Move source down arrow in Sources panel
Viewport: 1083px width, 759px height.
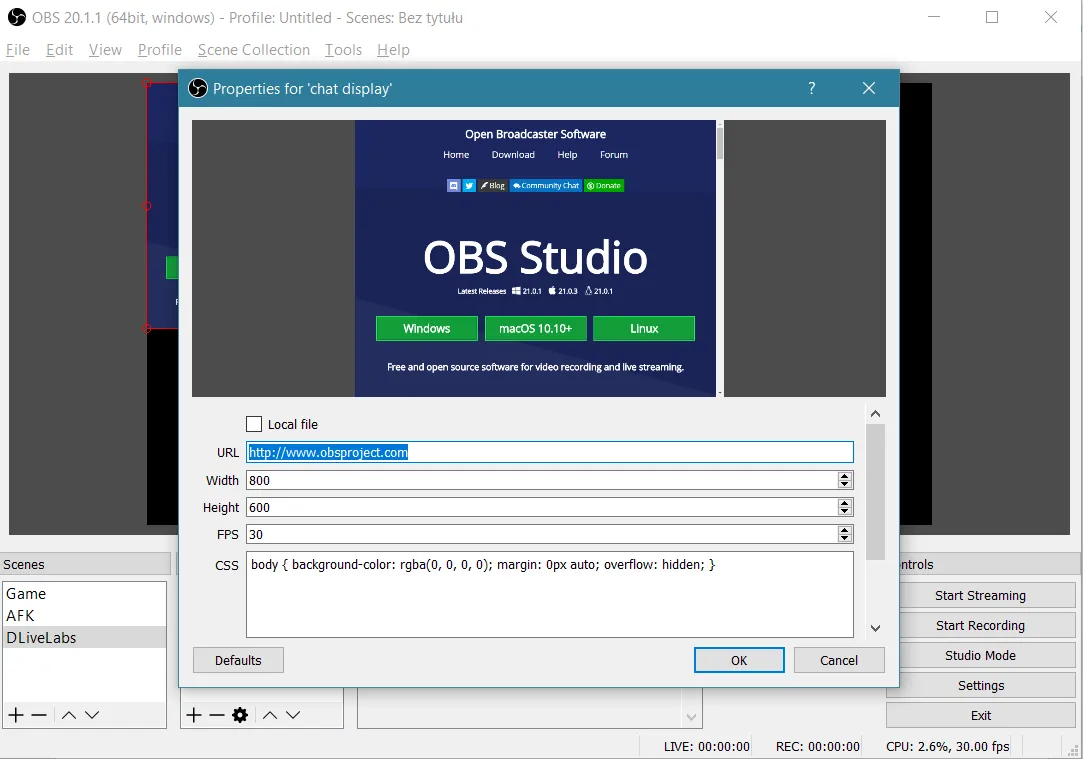tap(293, 715)
